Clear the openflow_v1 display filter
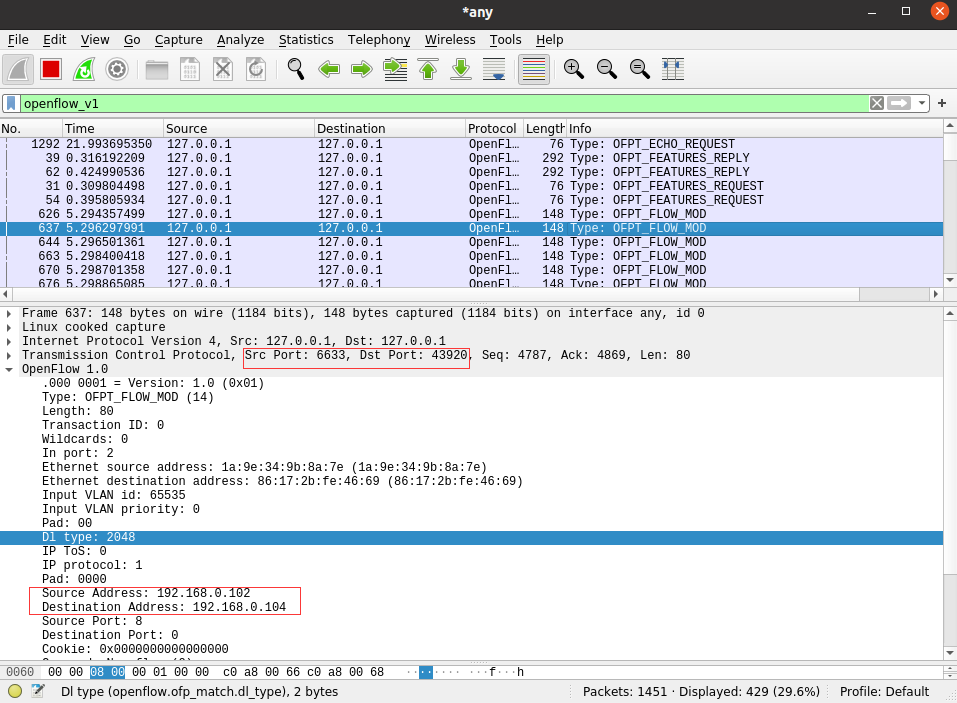This screenshot has height=703, width=957. coord(876,103)
